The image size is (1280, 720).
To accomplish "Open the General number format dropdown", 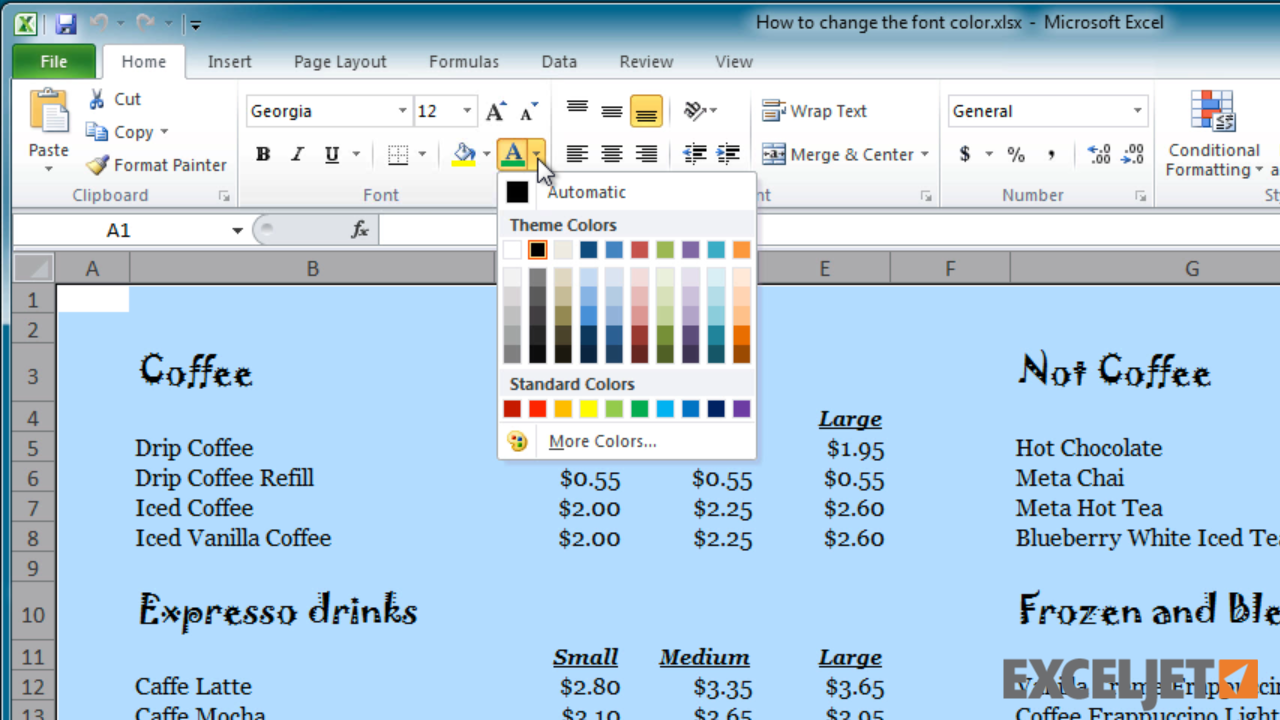I will pos(1137,111).
